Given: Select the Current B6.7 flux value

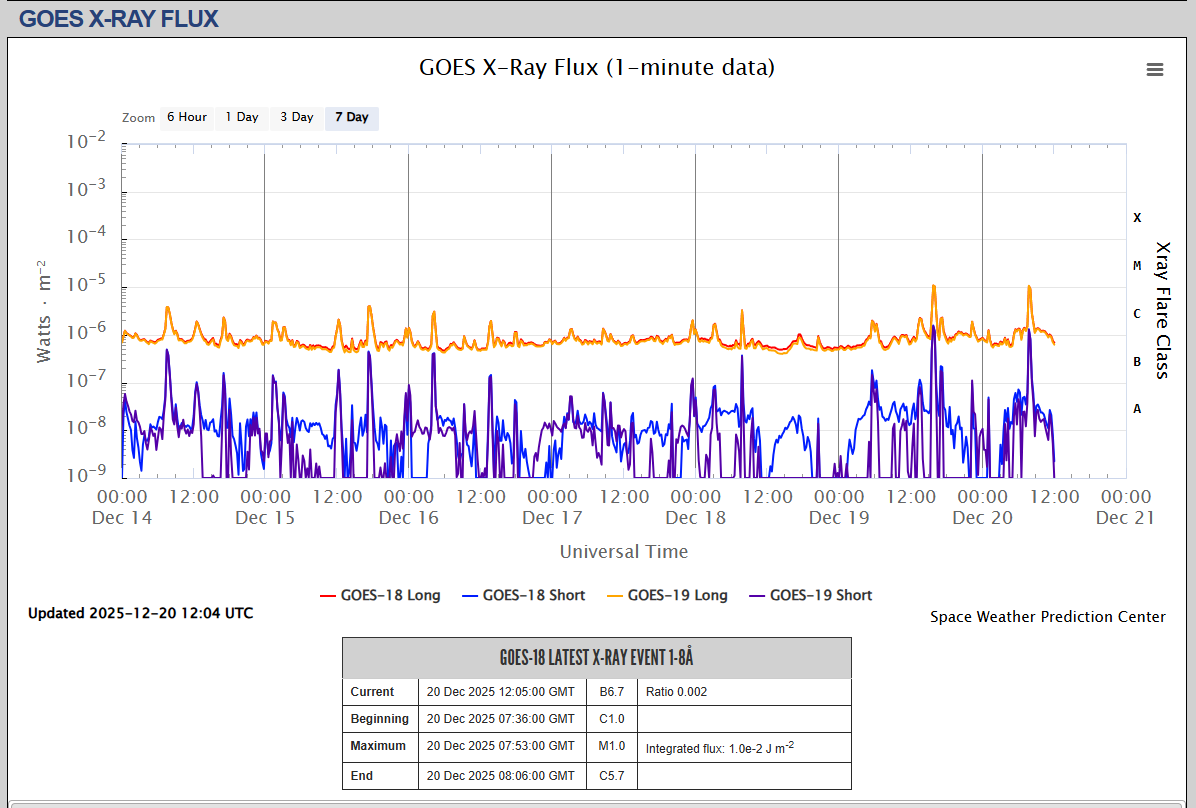Looking at the screenshot, I should [x=611, y=692].
